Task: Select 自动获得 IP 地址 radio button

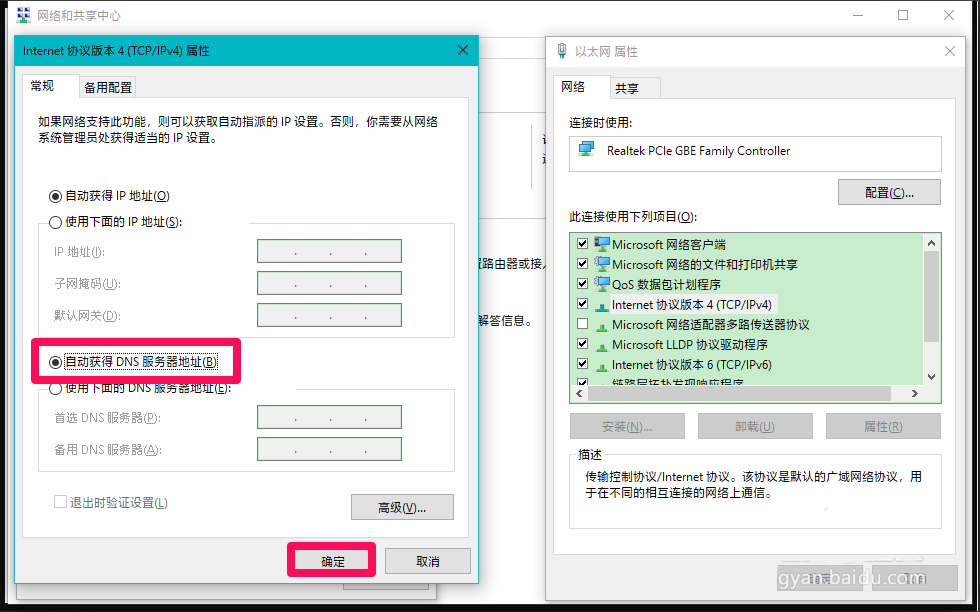Action: point(56,196)
